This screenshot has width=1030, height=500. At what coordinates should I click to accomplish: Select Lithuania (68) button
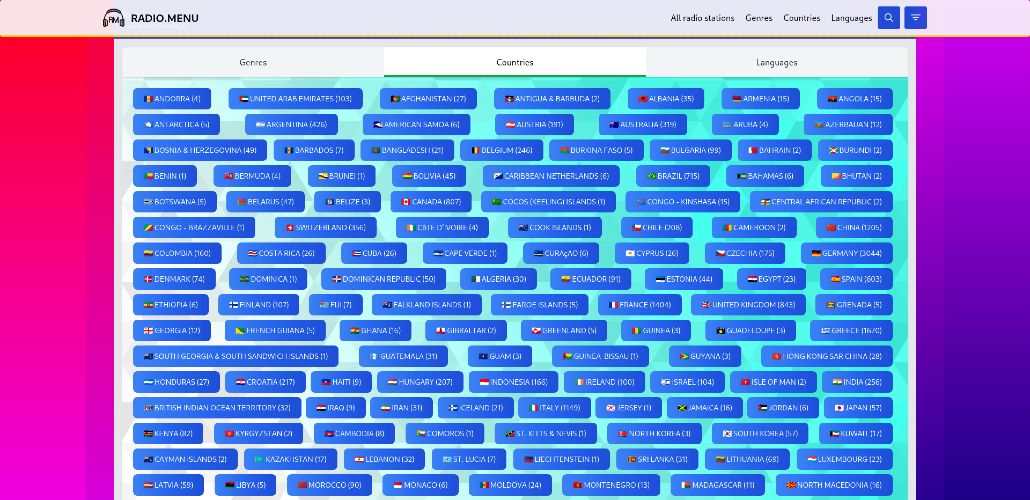coord(748,459)
